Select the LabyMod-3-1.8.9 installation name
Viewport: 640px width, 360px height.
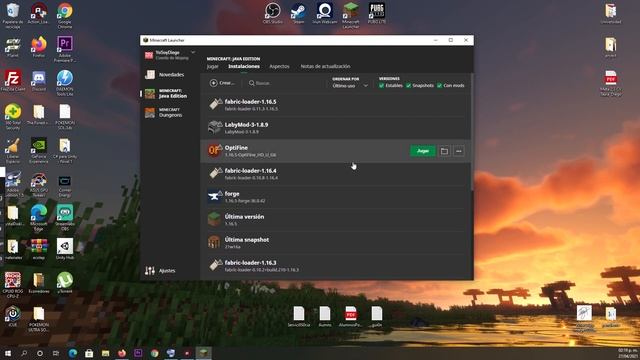click(x=246, y=124)
